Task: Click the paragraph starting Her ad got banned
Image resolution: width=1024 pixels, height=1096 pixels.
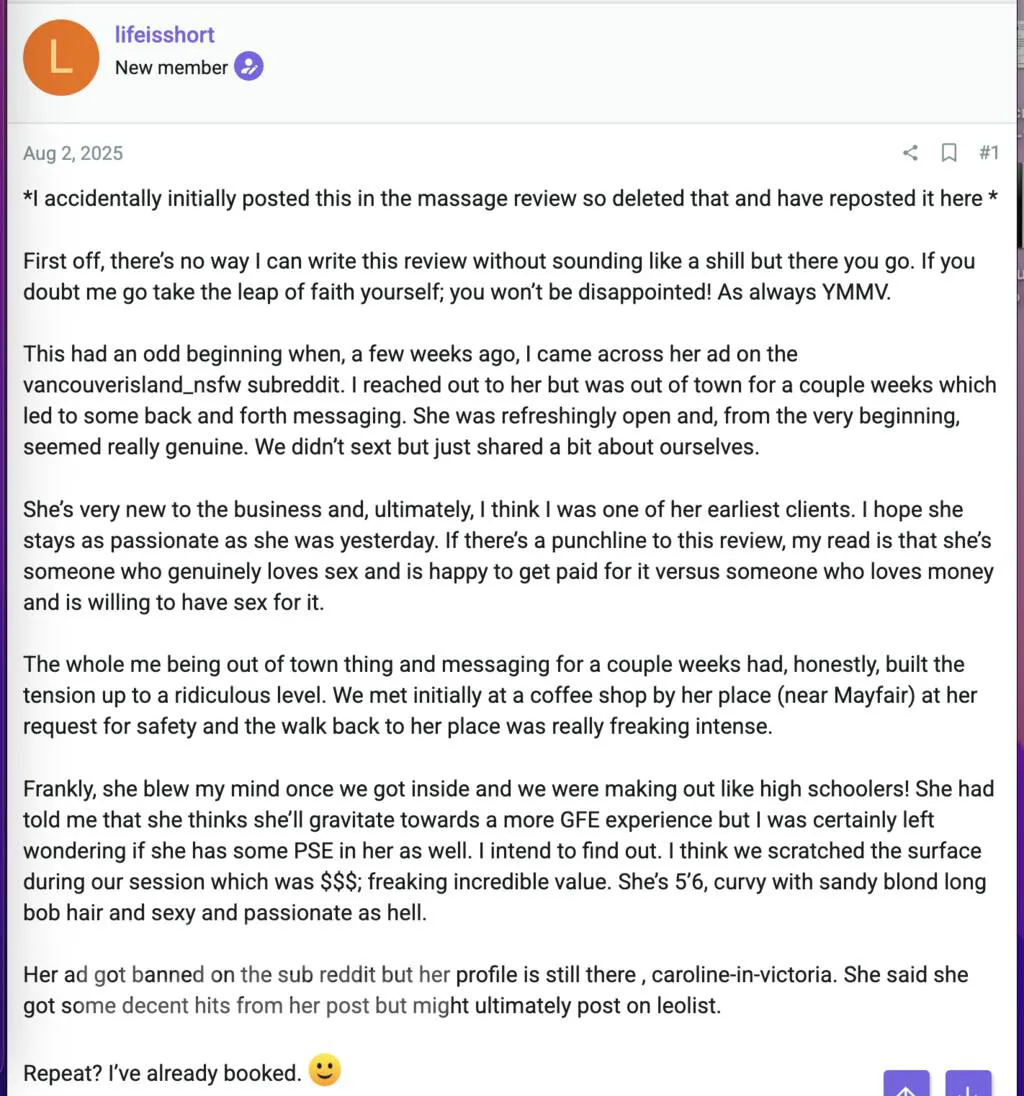Action: click(x=495, y=990)
